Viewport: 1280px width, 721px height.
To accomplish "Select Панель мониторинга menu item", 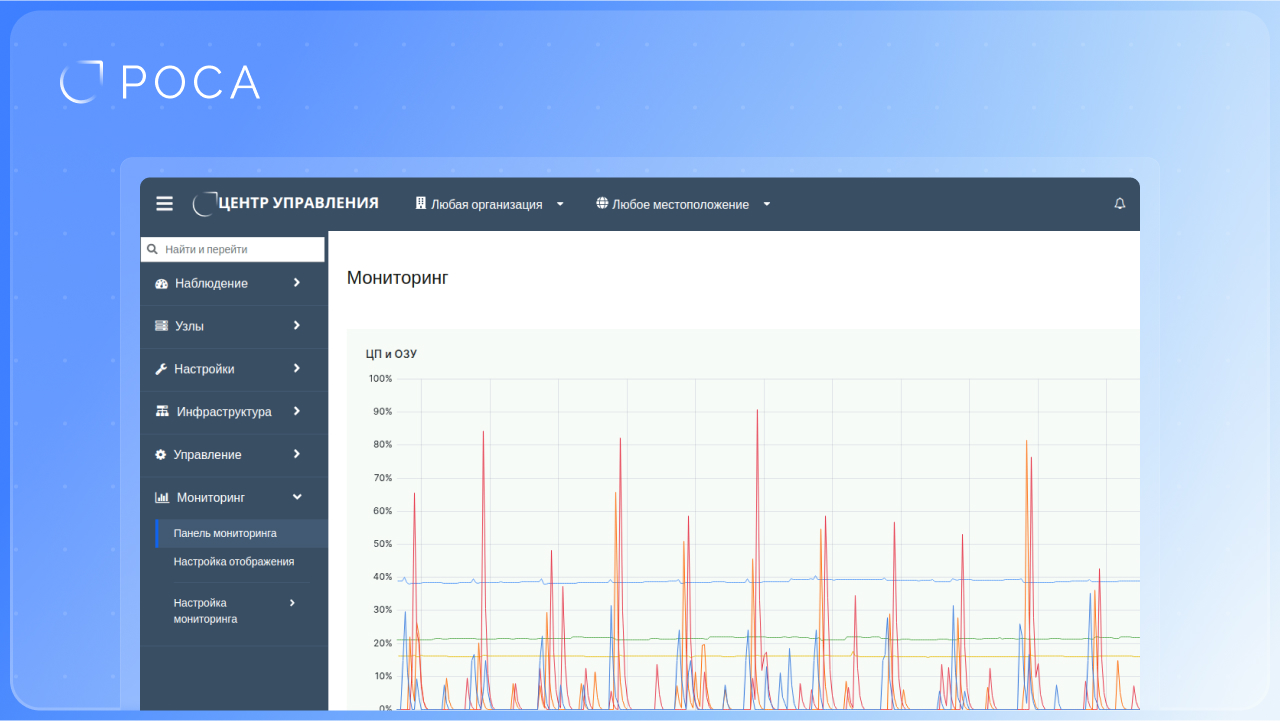I will pos(225,534).
